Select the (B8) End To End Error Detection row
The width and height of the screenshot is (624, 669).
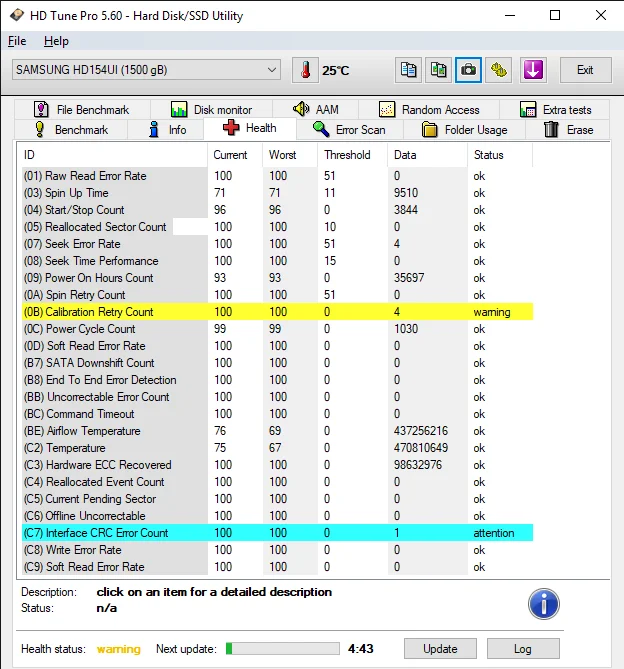tap(277, 380)
